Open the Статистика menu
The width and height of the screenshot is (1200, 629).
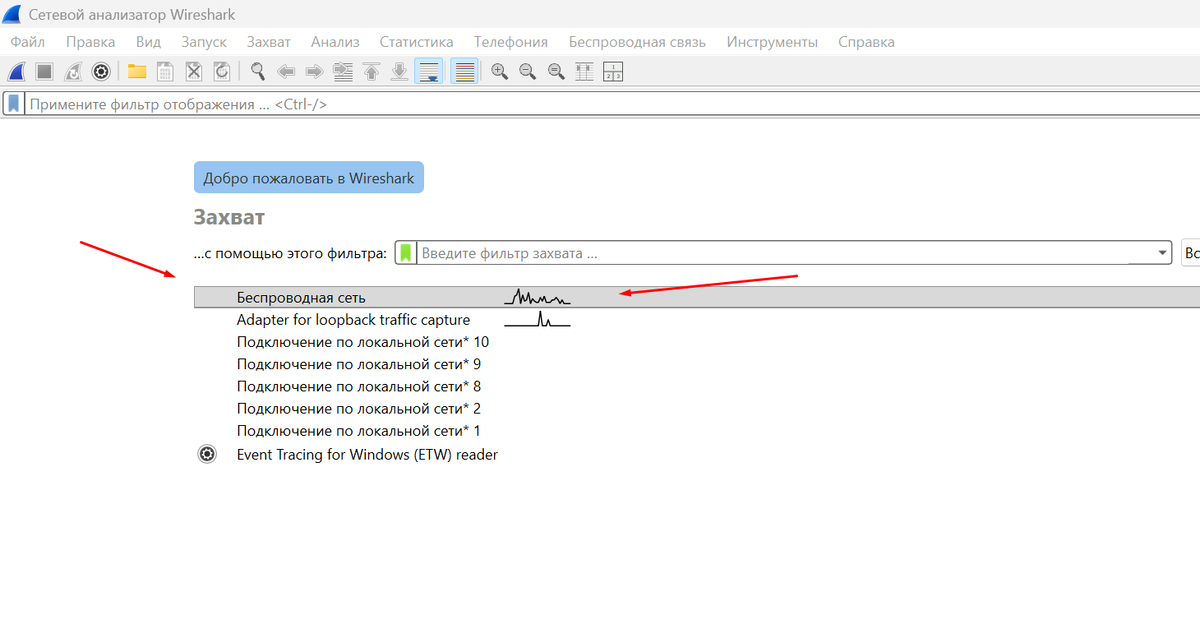pos(416,42)
